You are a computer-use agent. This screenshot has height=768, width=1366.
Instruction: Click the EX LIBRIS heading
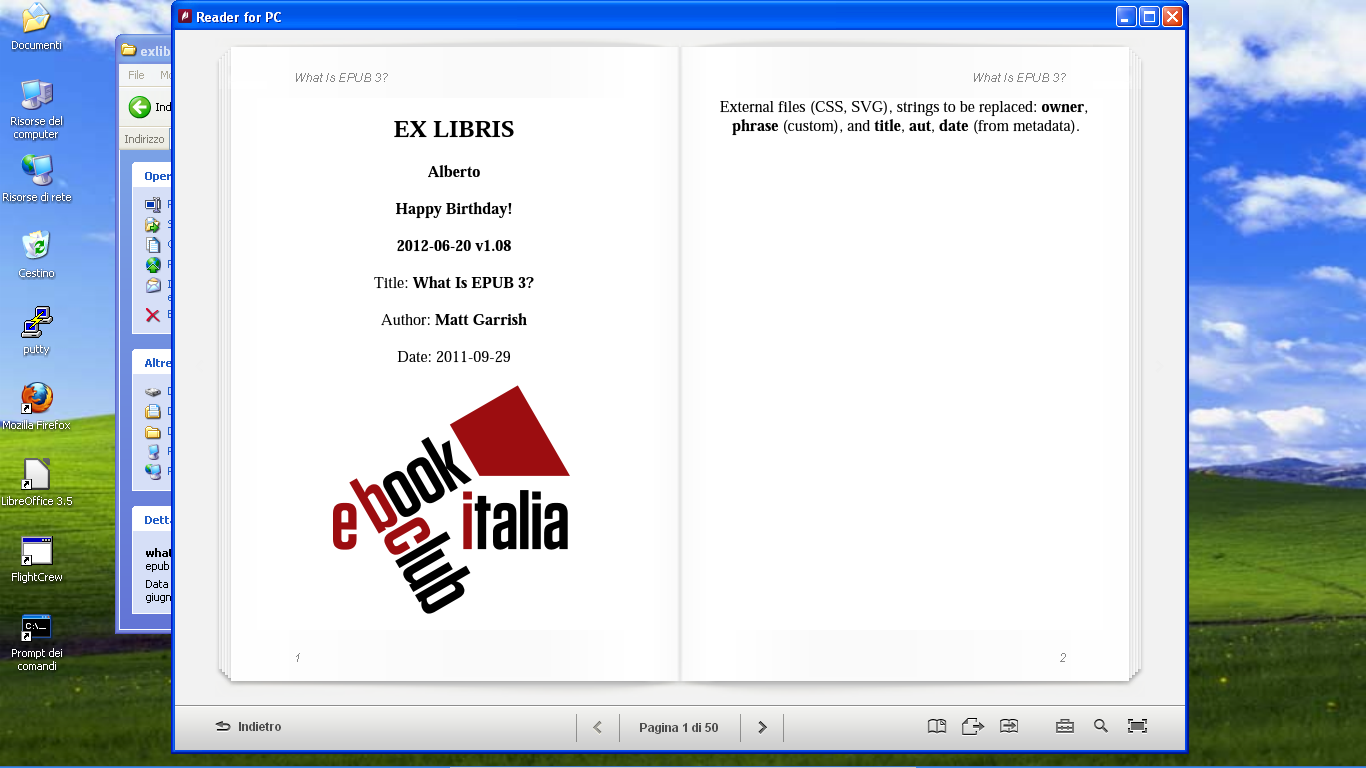(454, 129)
